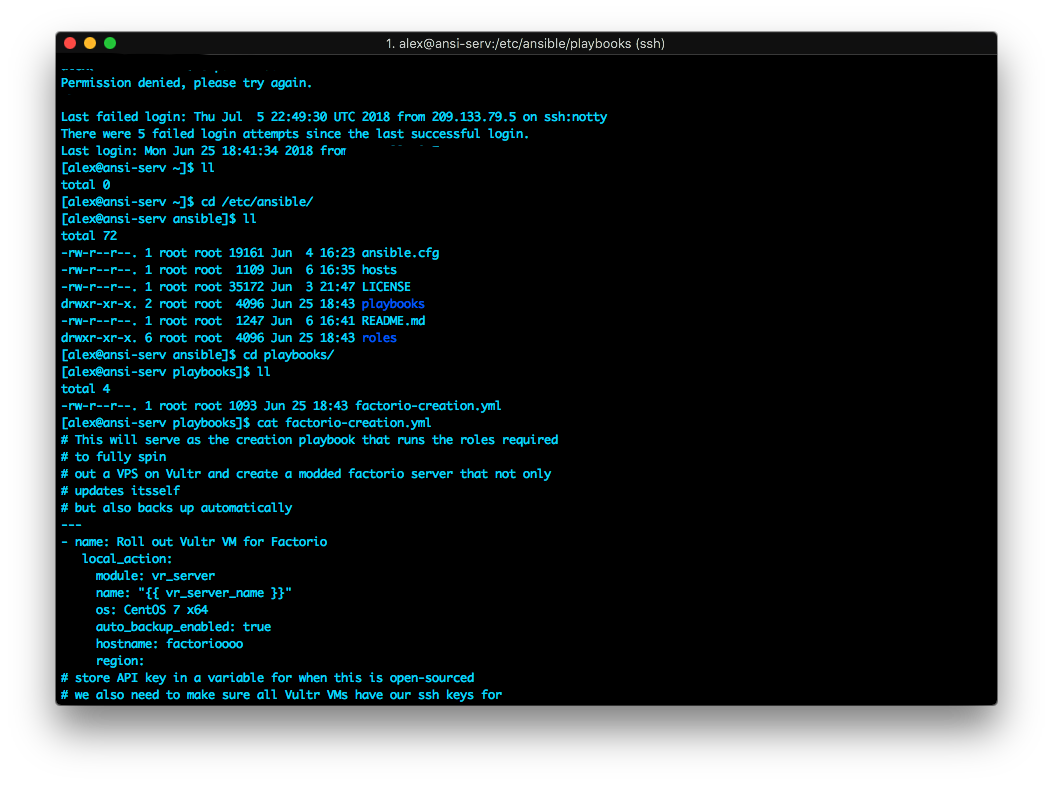The height and width of the screenshot is (785, 1053).
Task: Click the 'module: vr_server' line
Action: point(155,576)
